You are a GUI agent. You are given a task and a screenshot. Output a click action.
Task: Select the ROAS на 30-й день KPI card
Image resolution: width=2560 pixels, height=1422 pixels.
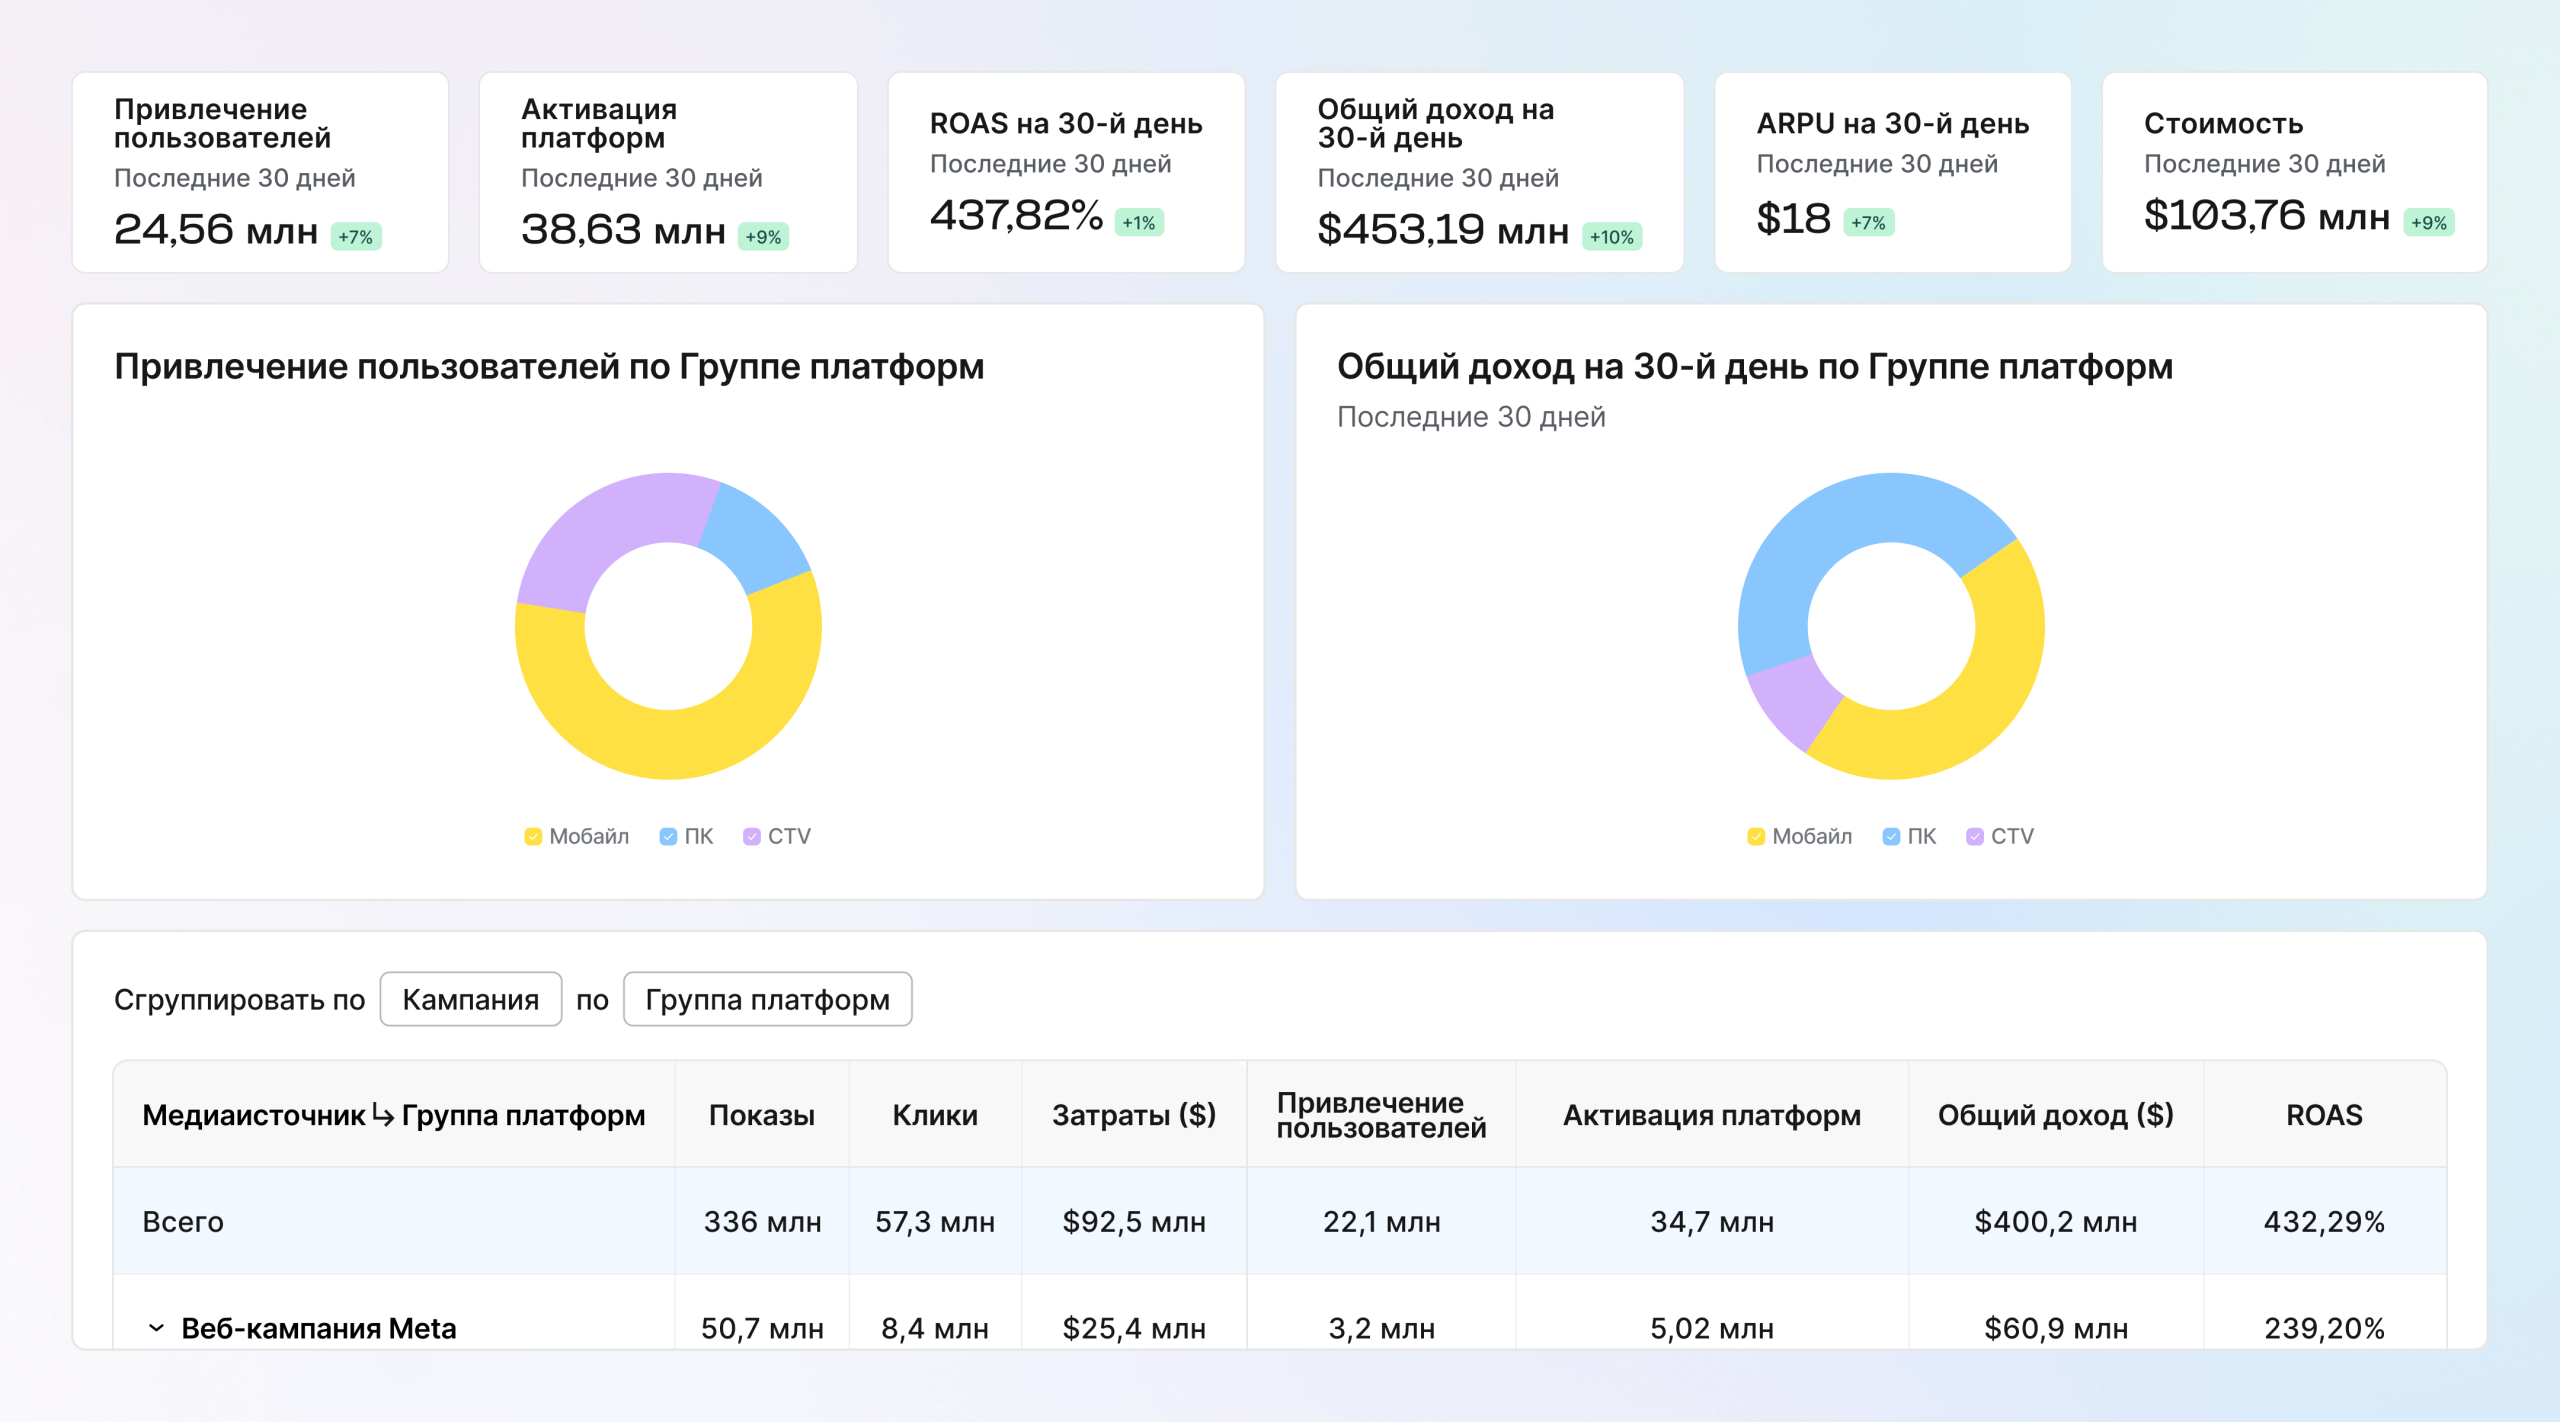pos(1064,175)
